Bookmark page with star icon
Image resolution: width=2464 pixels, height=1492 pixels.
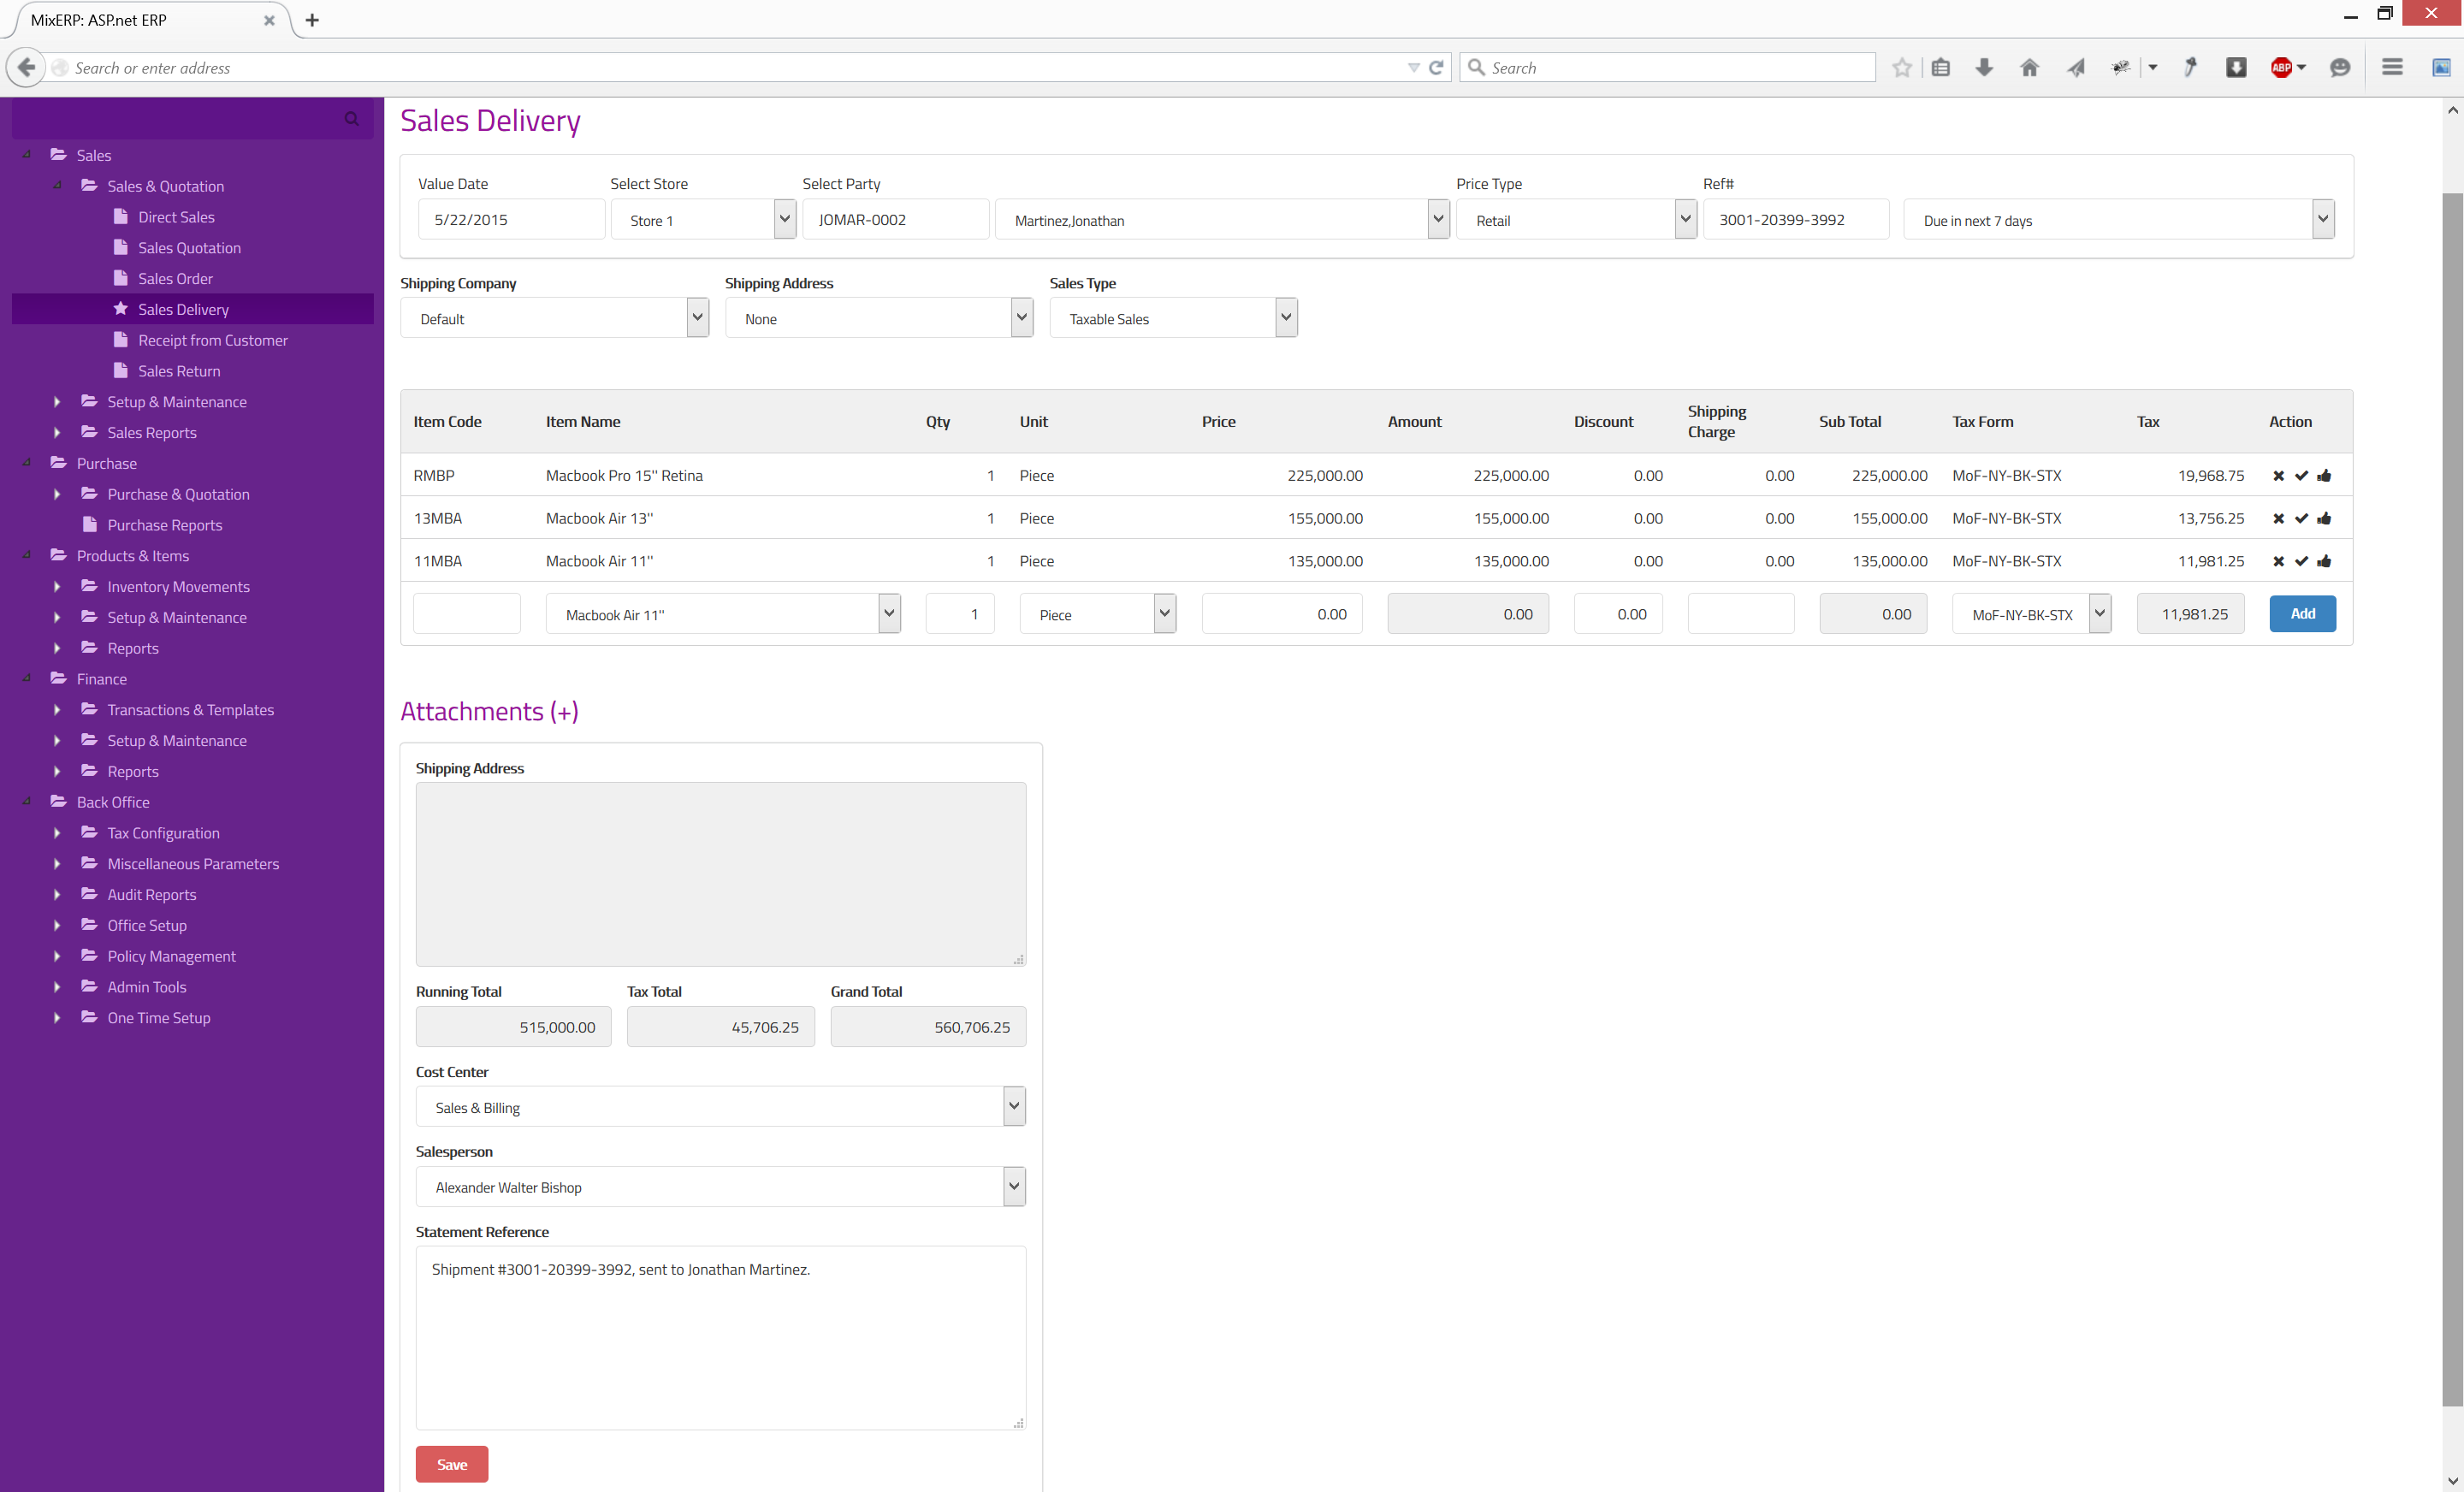[1901, 68]
